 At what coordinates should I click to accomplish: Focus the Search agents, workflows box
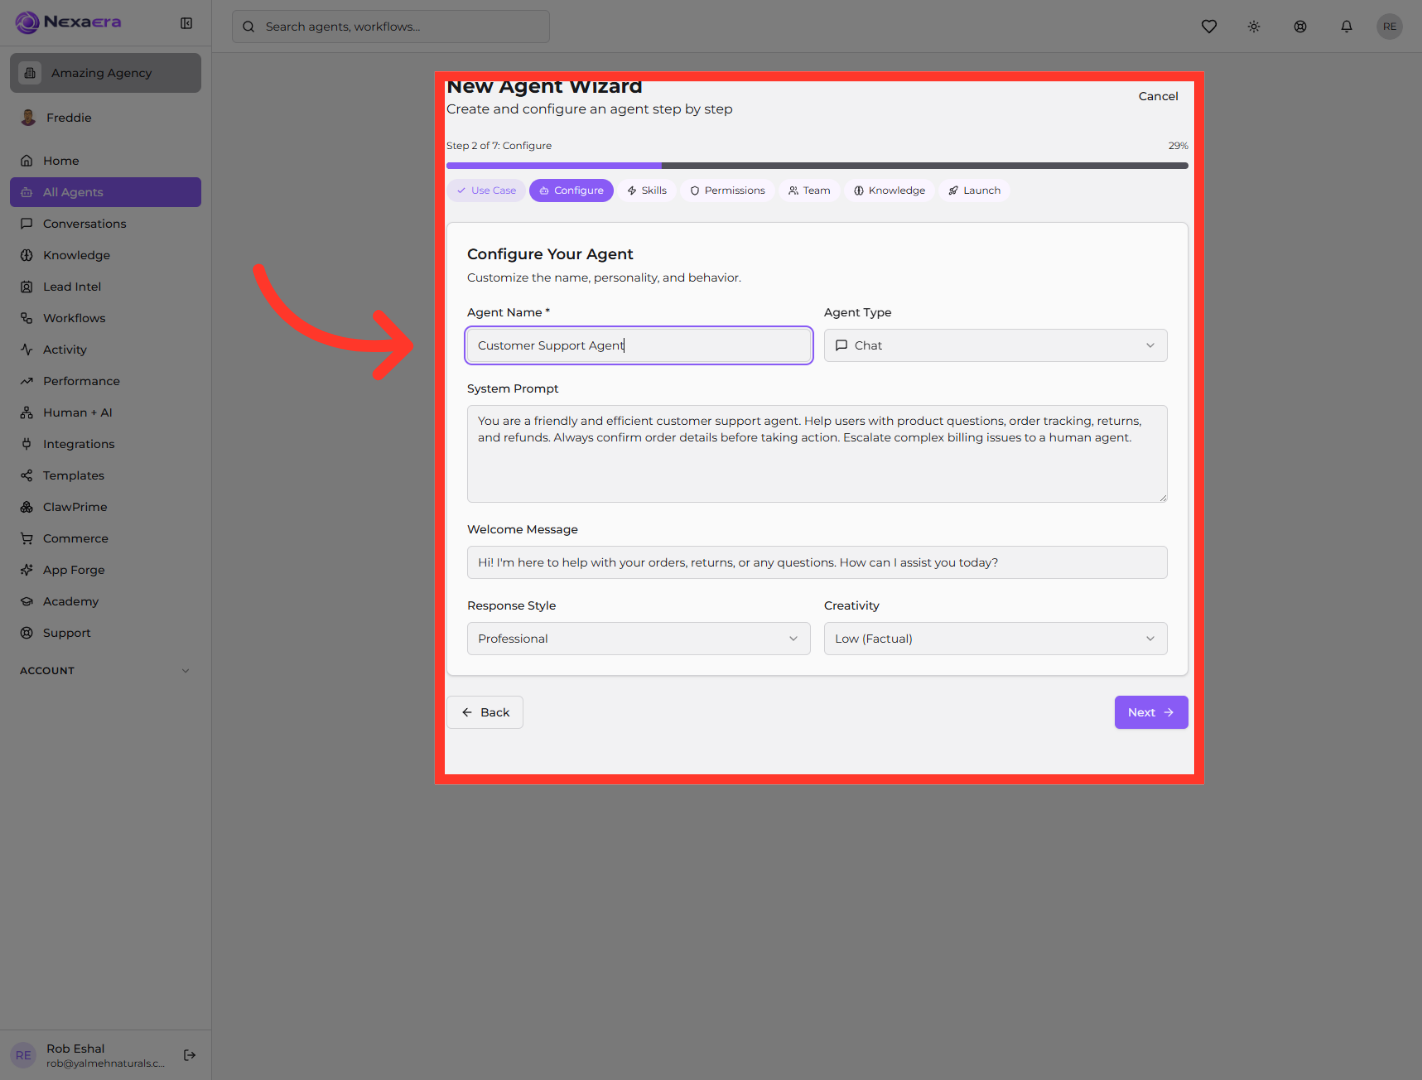(391, 27)
